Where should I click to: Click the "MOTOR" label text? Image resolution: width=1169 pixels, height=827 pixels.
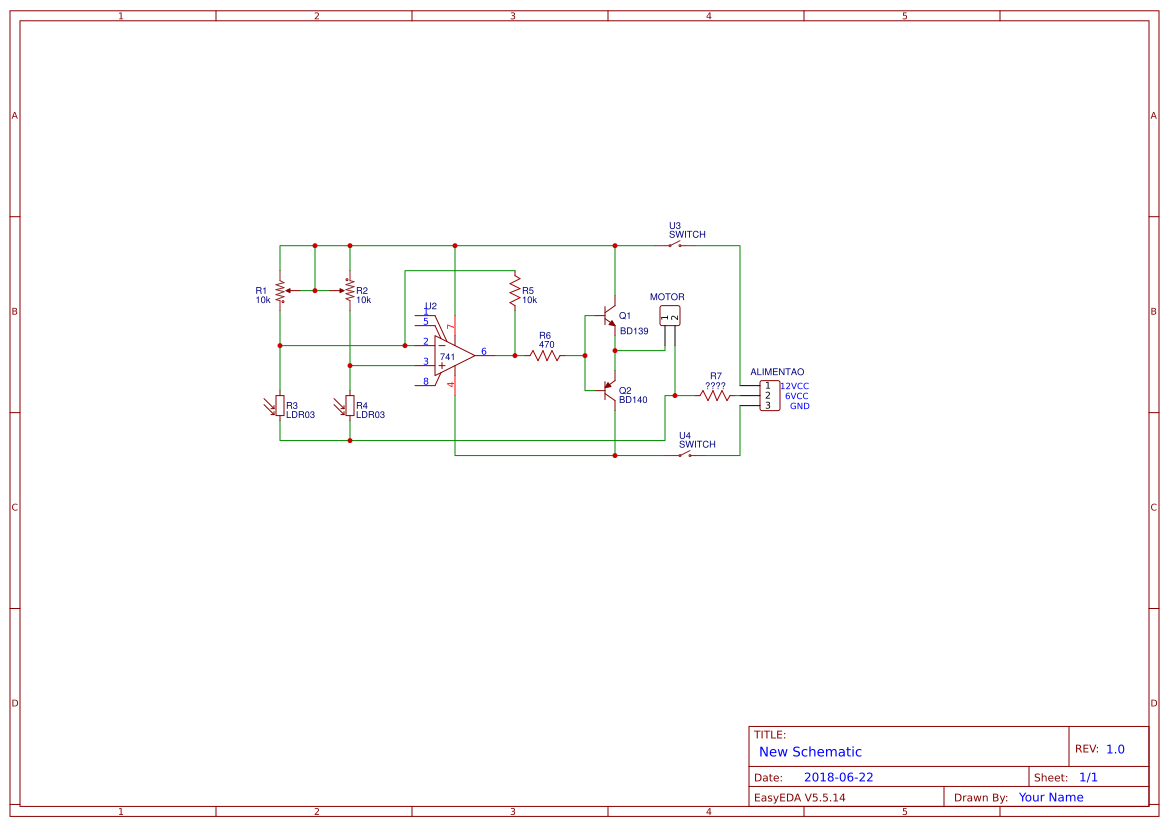click(x=667, y=297)
